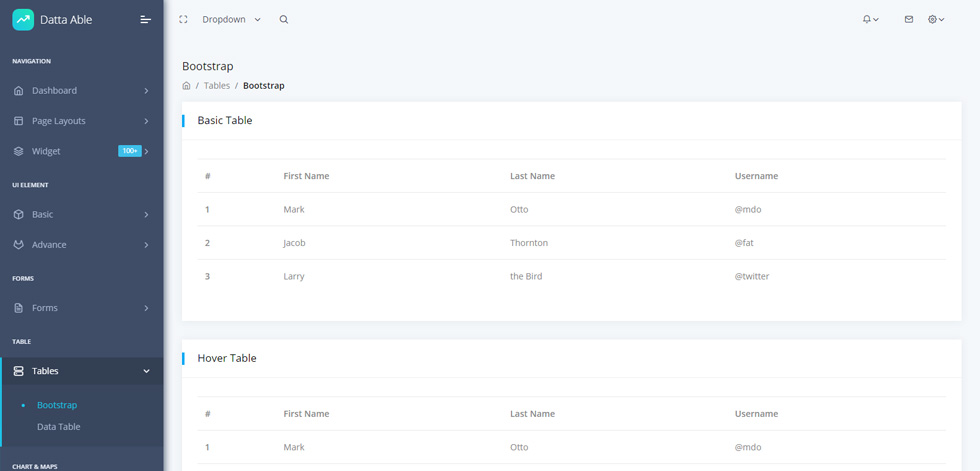Open the Page Layouts menu item
Image resolution: width=980 pixels, height=471 pixels.
[81, 121]
